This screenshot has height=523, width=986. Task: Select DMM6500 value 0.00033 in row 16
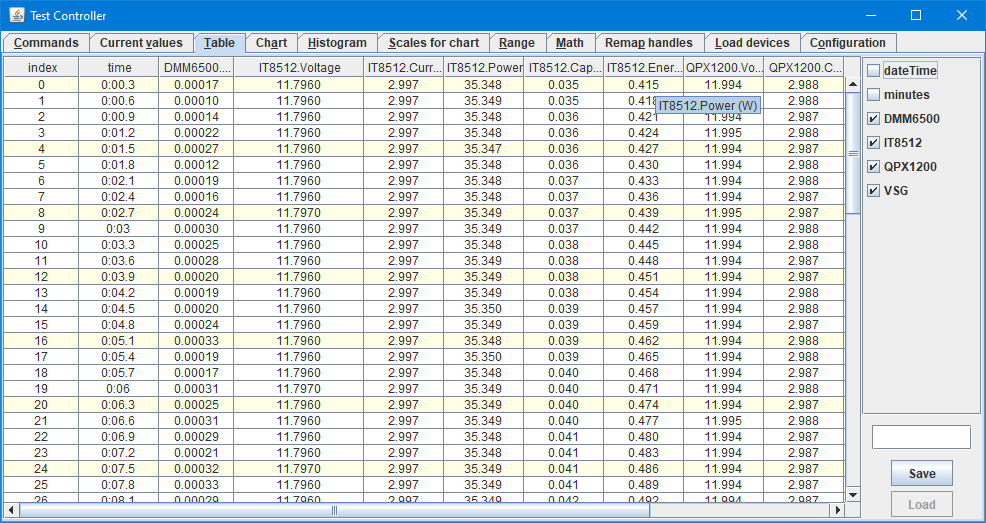[196, 341]
